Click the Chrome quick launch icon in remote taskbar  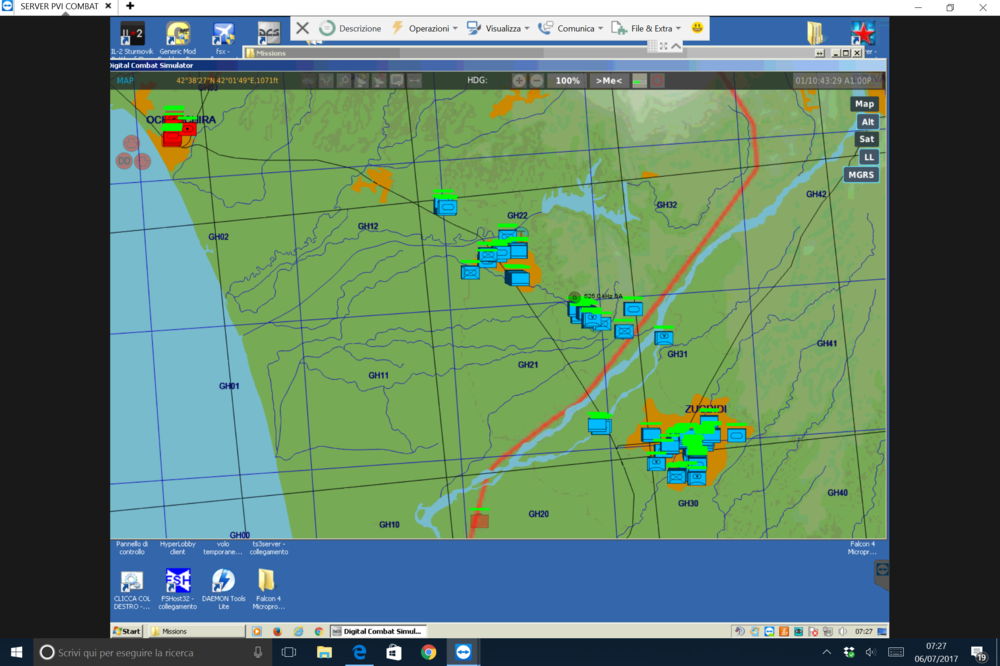click(319, 632)
